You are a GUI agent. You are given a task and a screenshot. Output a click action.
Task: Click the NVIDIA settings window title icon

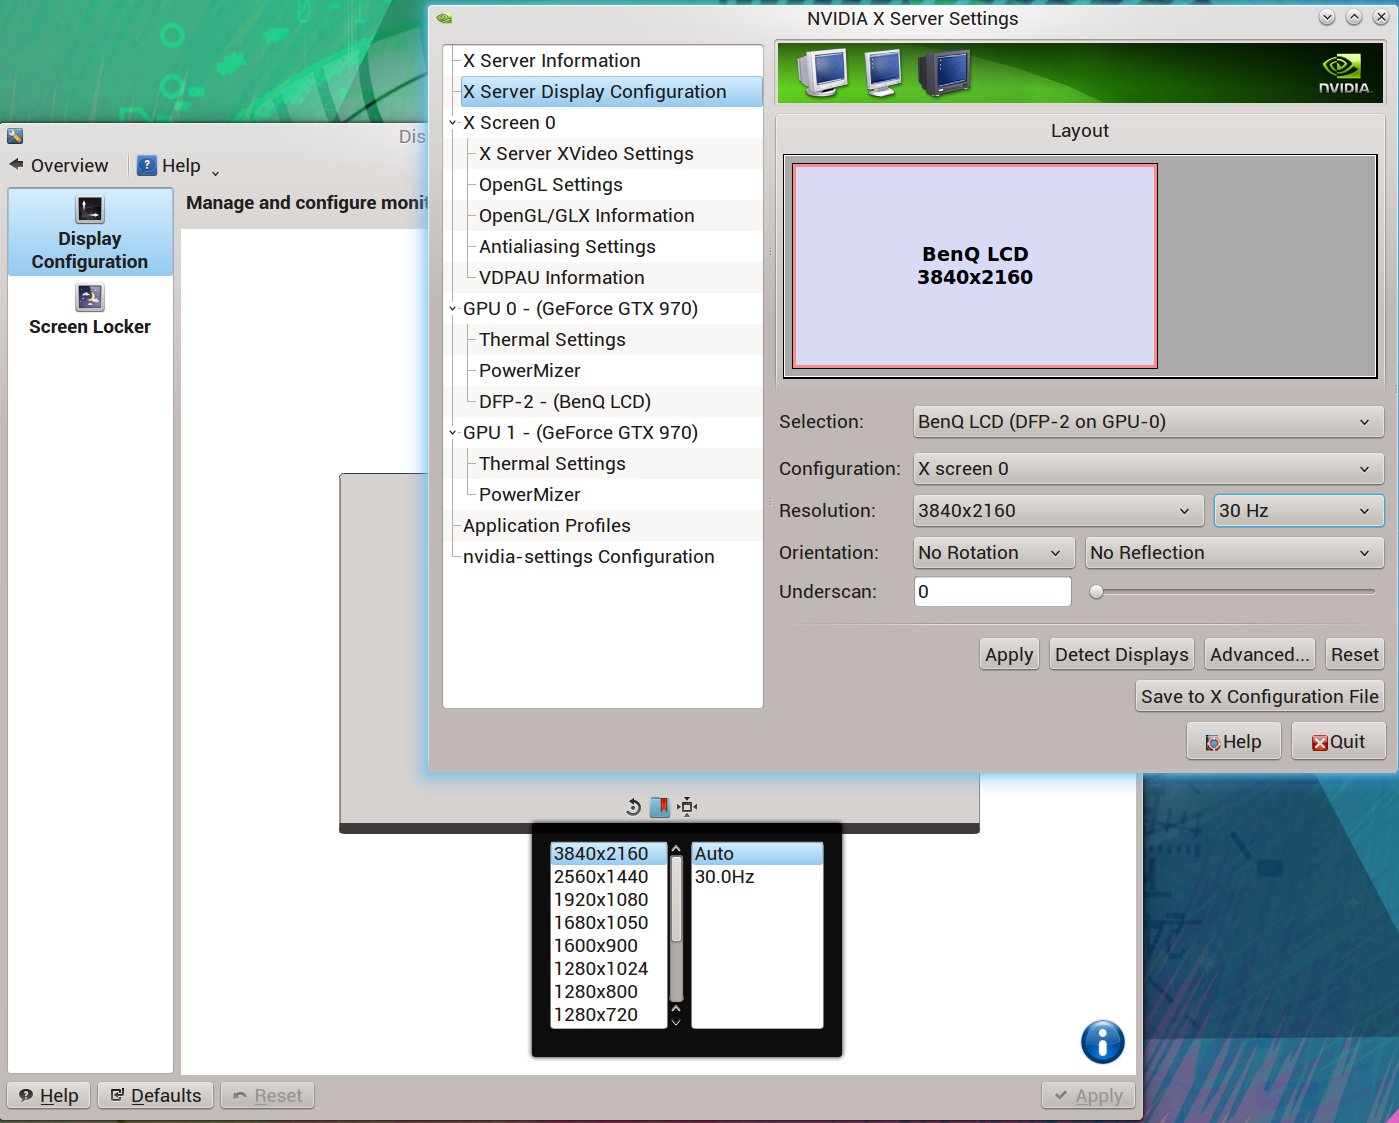pyautogui.click(x=444, y=18)
